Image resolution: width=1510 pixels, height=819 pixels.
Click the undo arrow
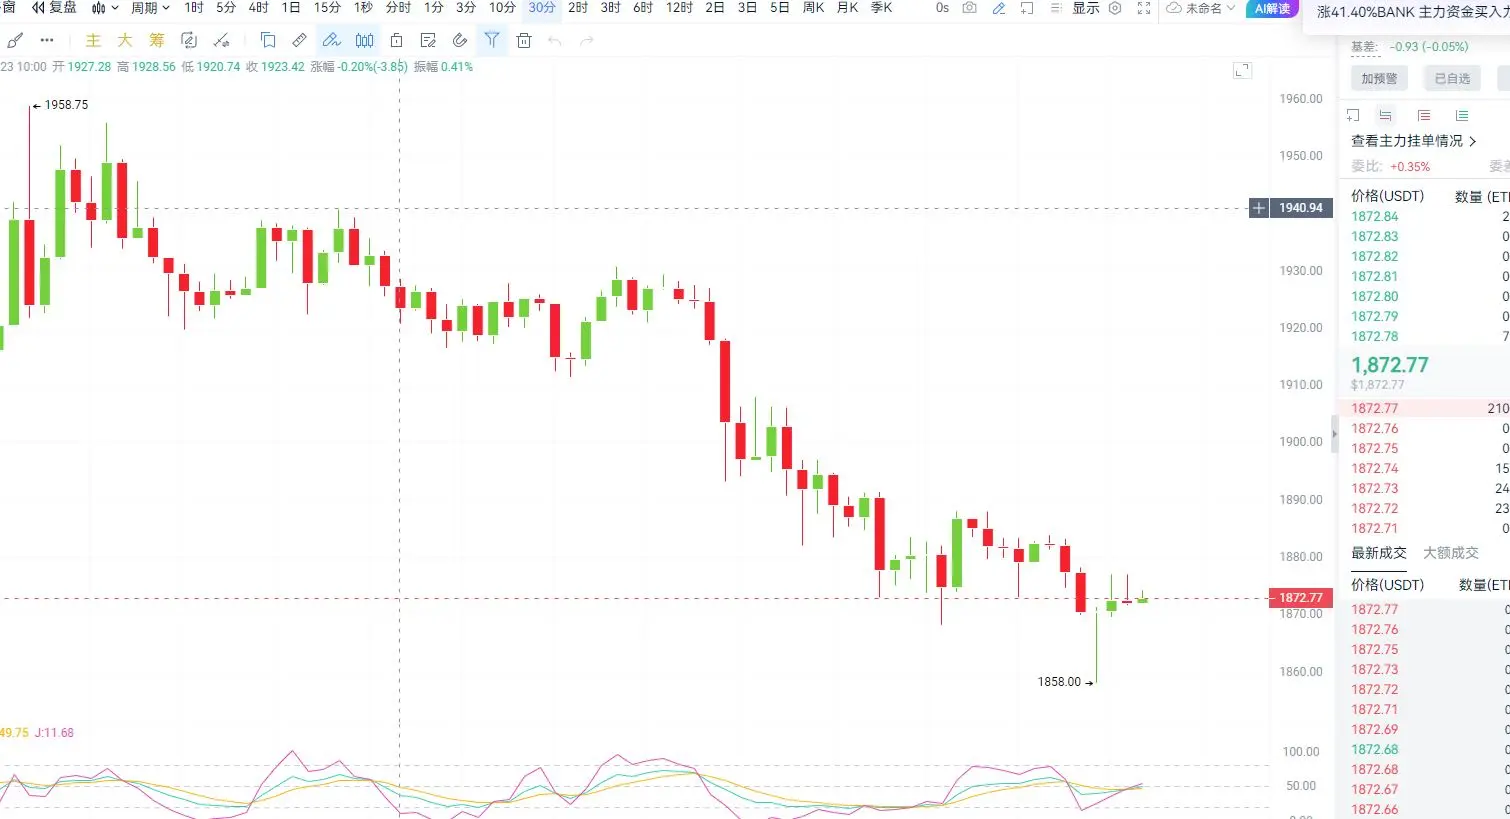tap(555, 41)
